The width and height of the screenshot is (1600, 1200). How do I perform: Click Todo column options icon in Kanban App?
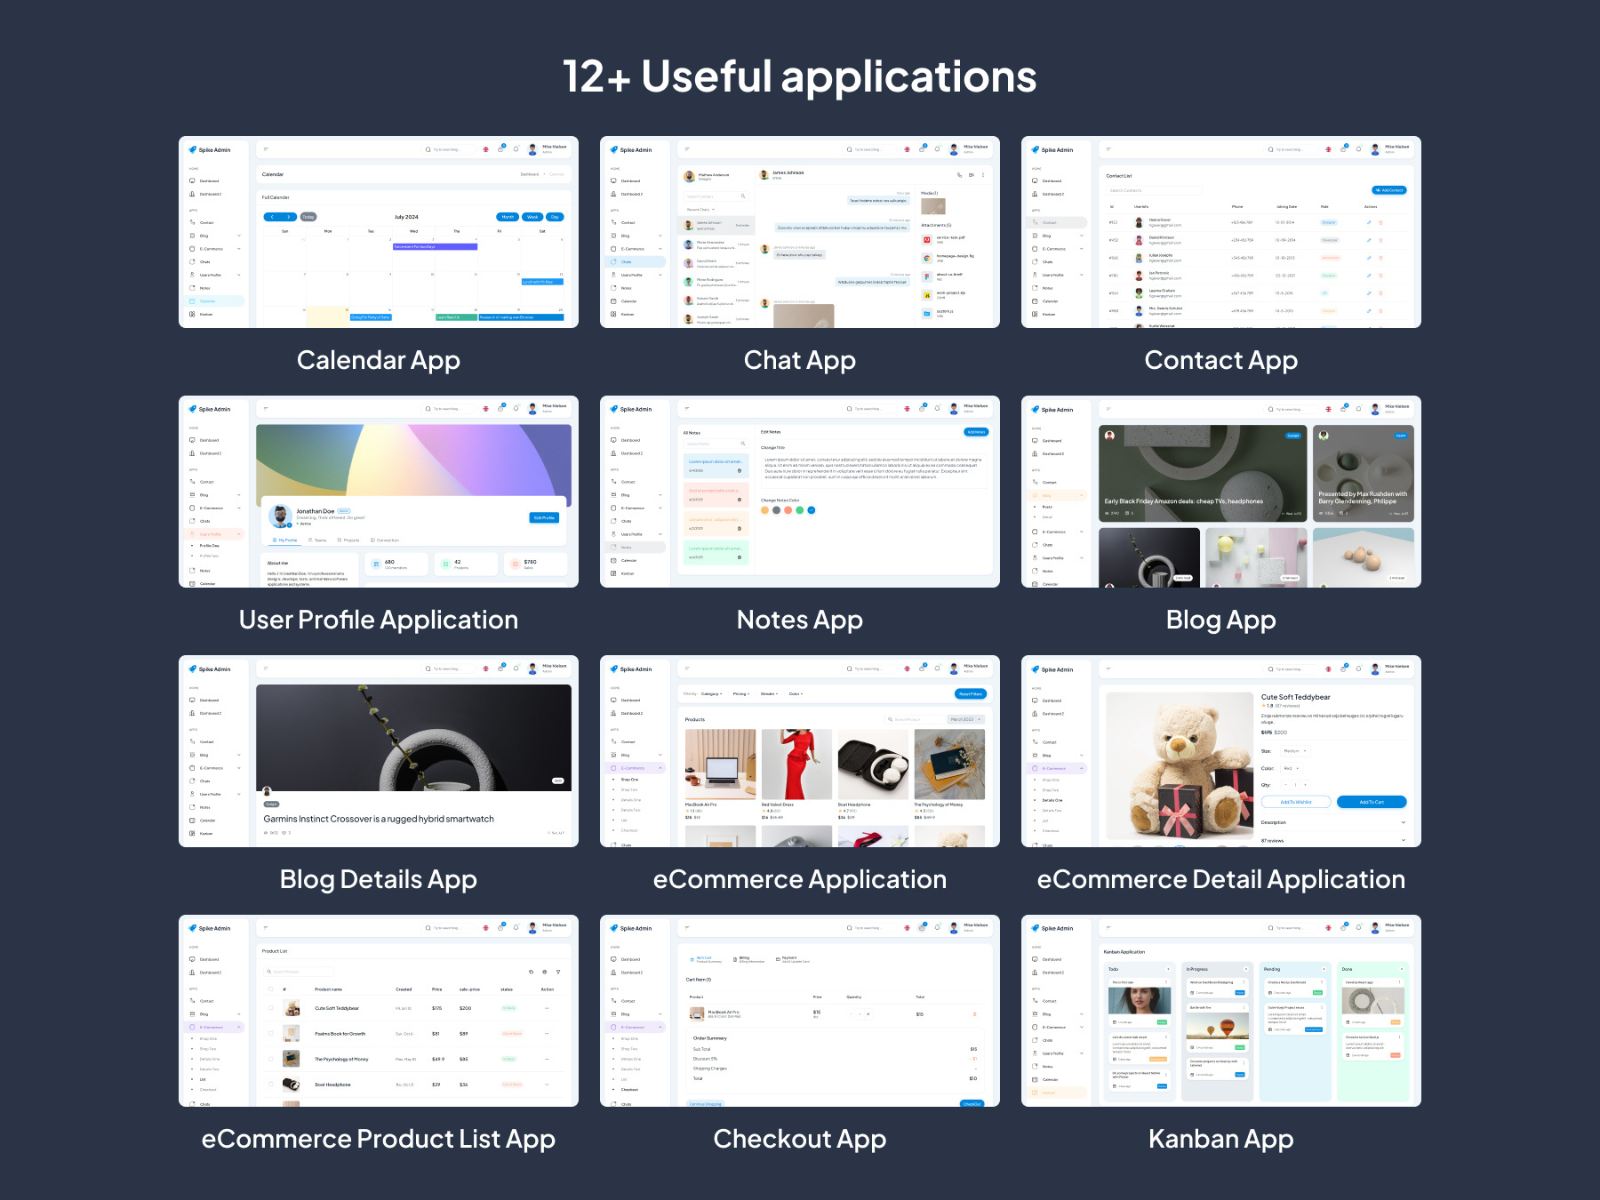click(1168, 969)
